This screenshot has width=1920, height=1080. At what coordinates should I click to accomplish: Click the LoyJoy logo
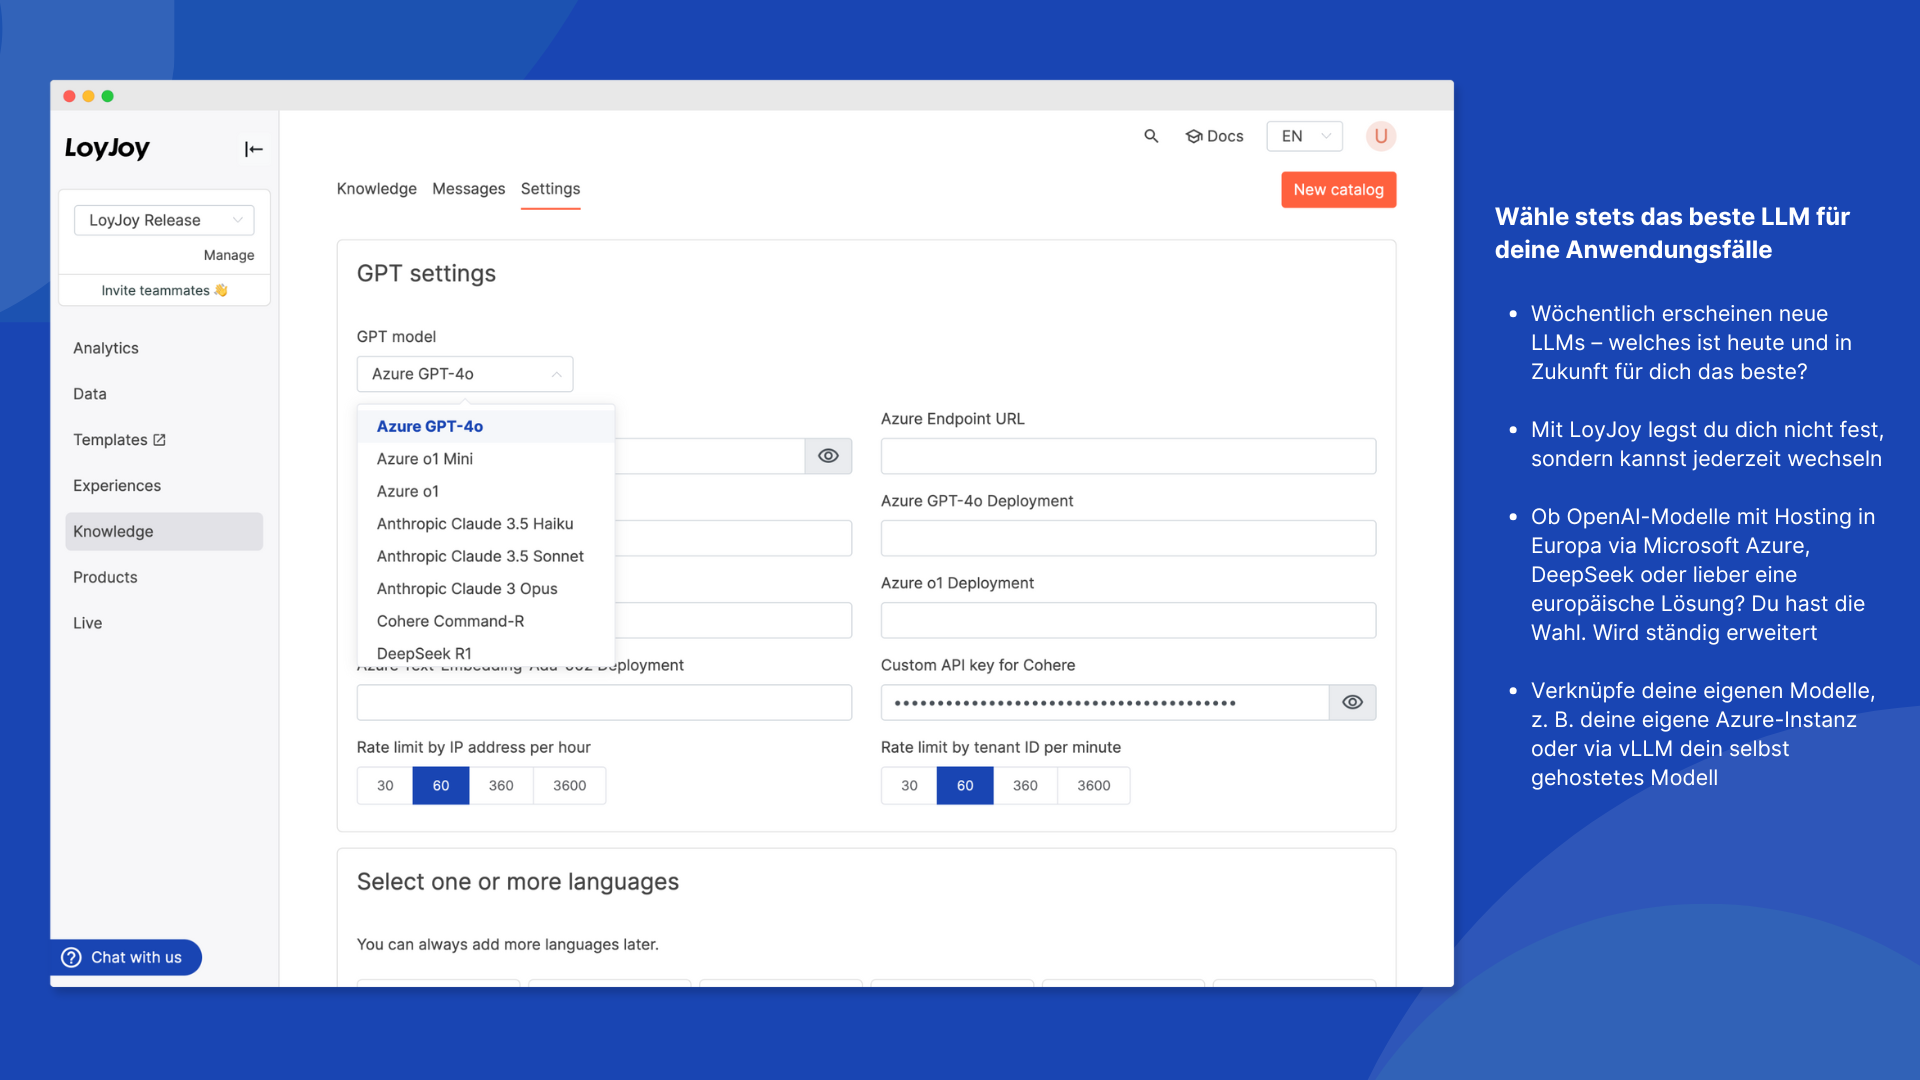pos(107,148)
